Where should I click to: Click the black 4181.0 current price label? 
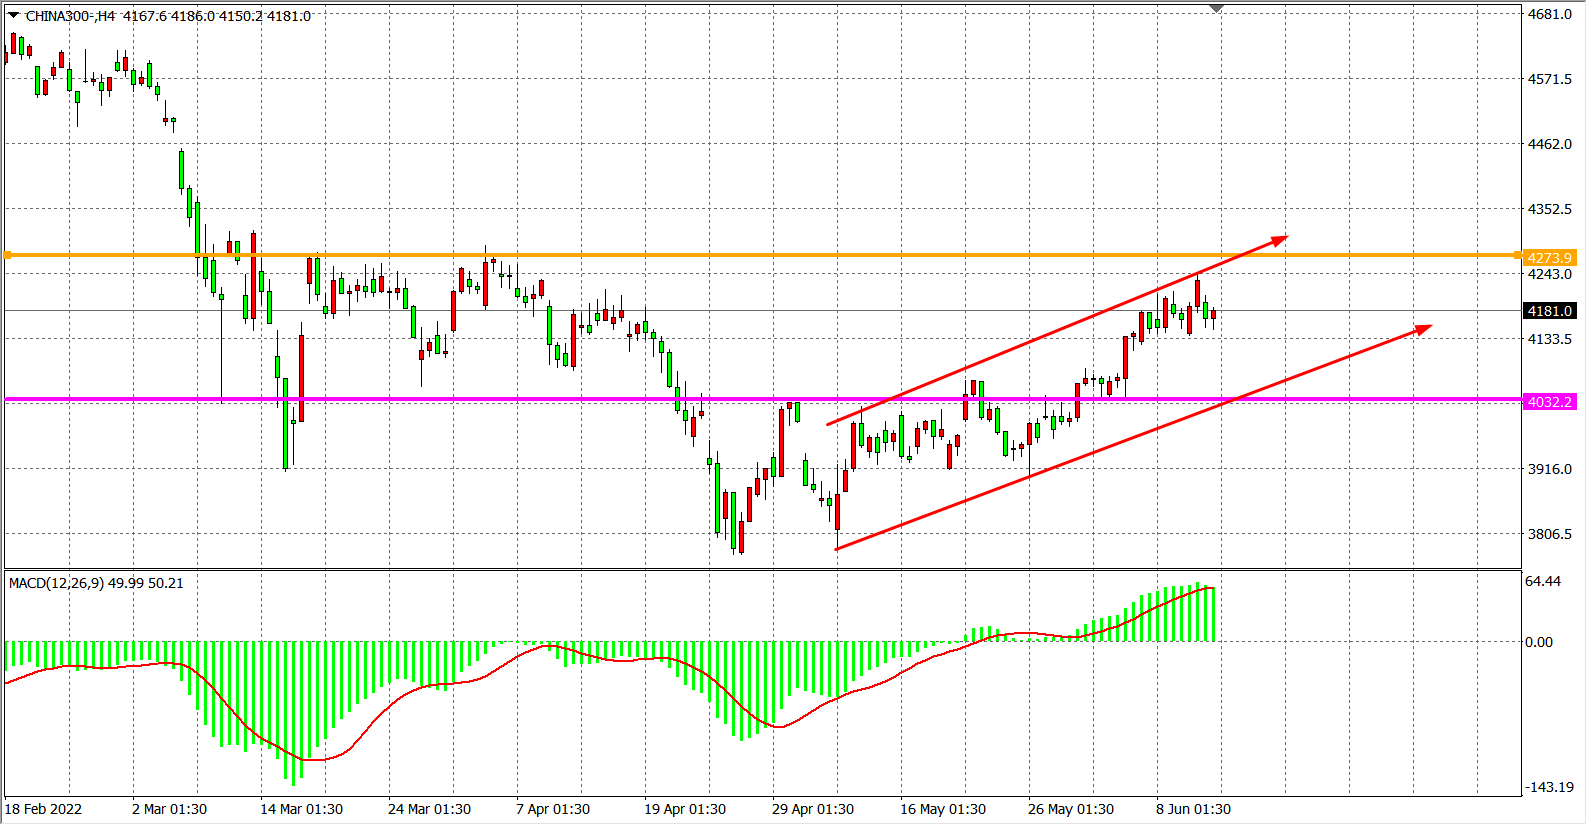(x=1549, y=311)
